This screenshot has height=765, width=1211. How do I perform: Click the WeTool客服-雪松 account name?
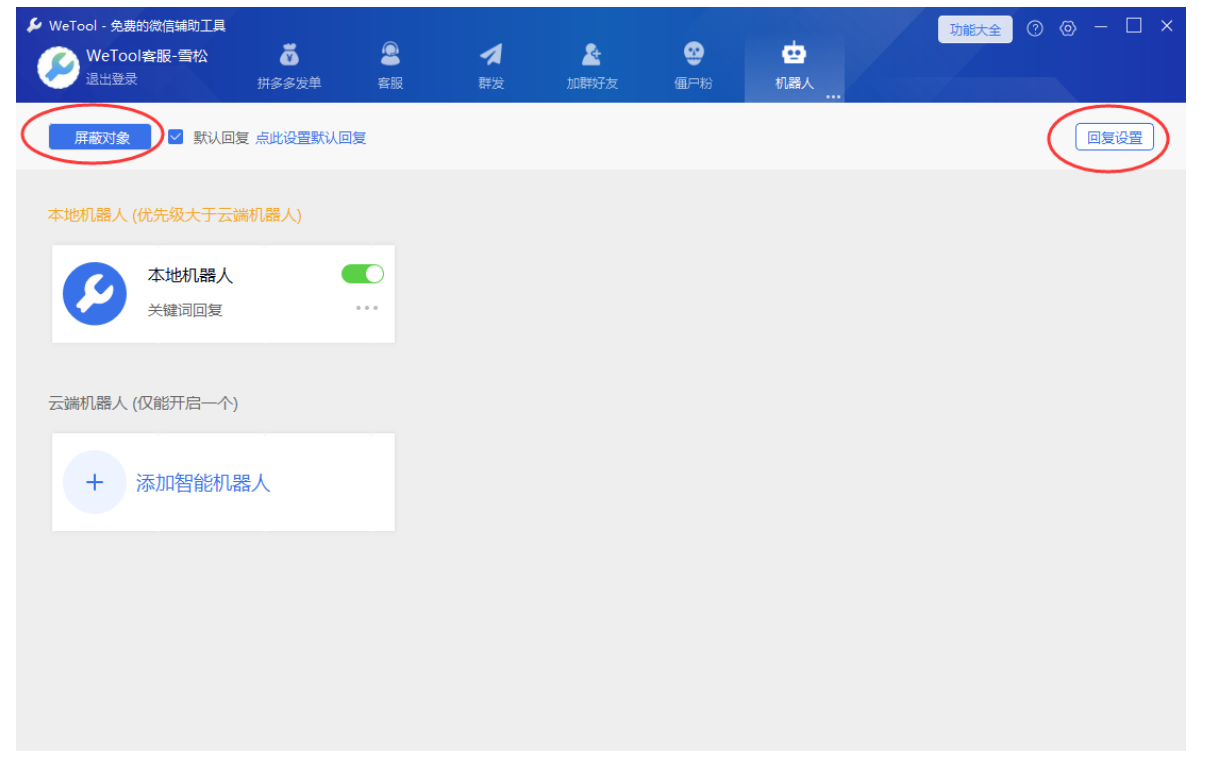pos(148,56)
